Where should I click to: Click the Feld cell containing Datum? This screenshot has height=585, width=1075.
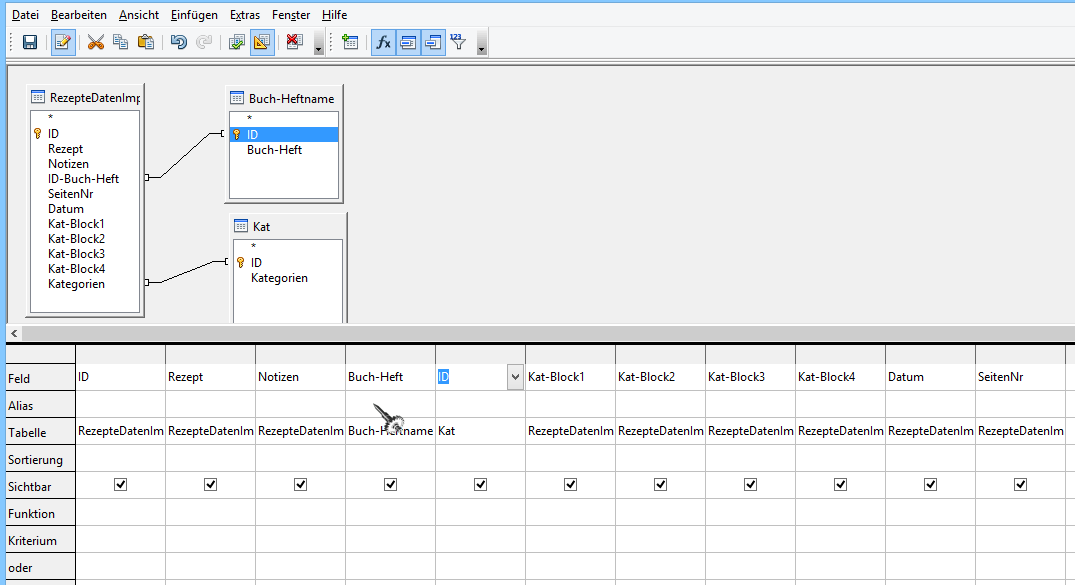pyautogui.click(x=930, y=377)
